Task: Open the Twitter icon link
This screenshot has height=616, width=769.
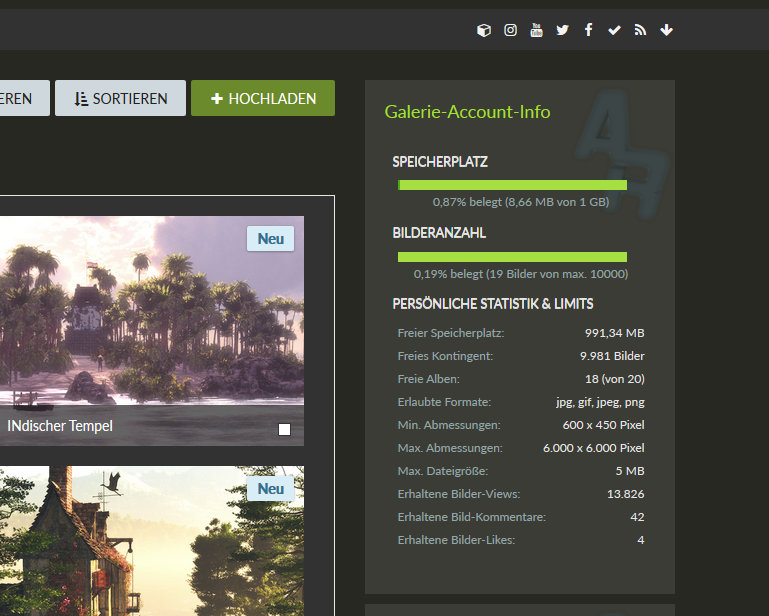Action: click(563, 30)
